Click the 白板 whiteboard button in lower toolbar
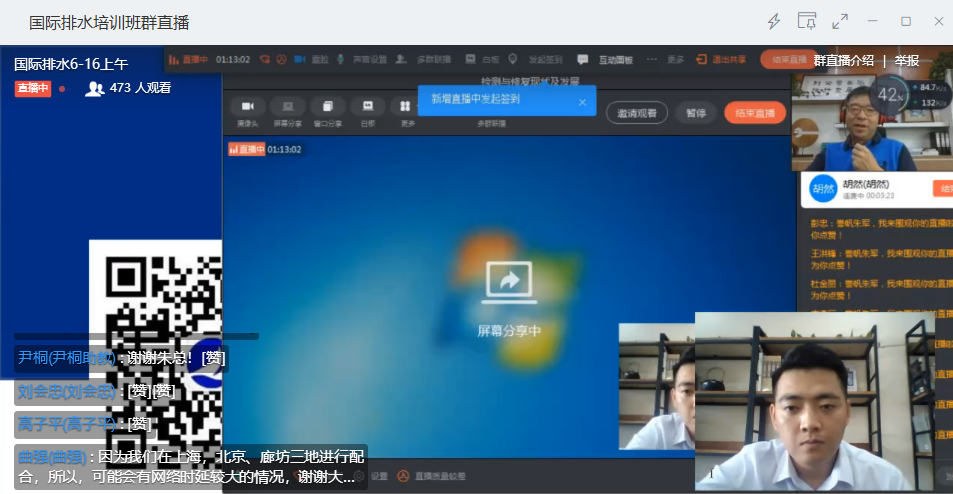 [367, 109]
